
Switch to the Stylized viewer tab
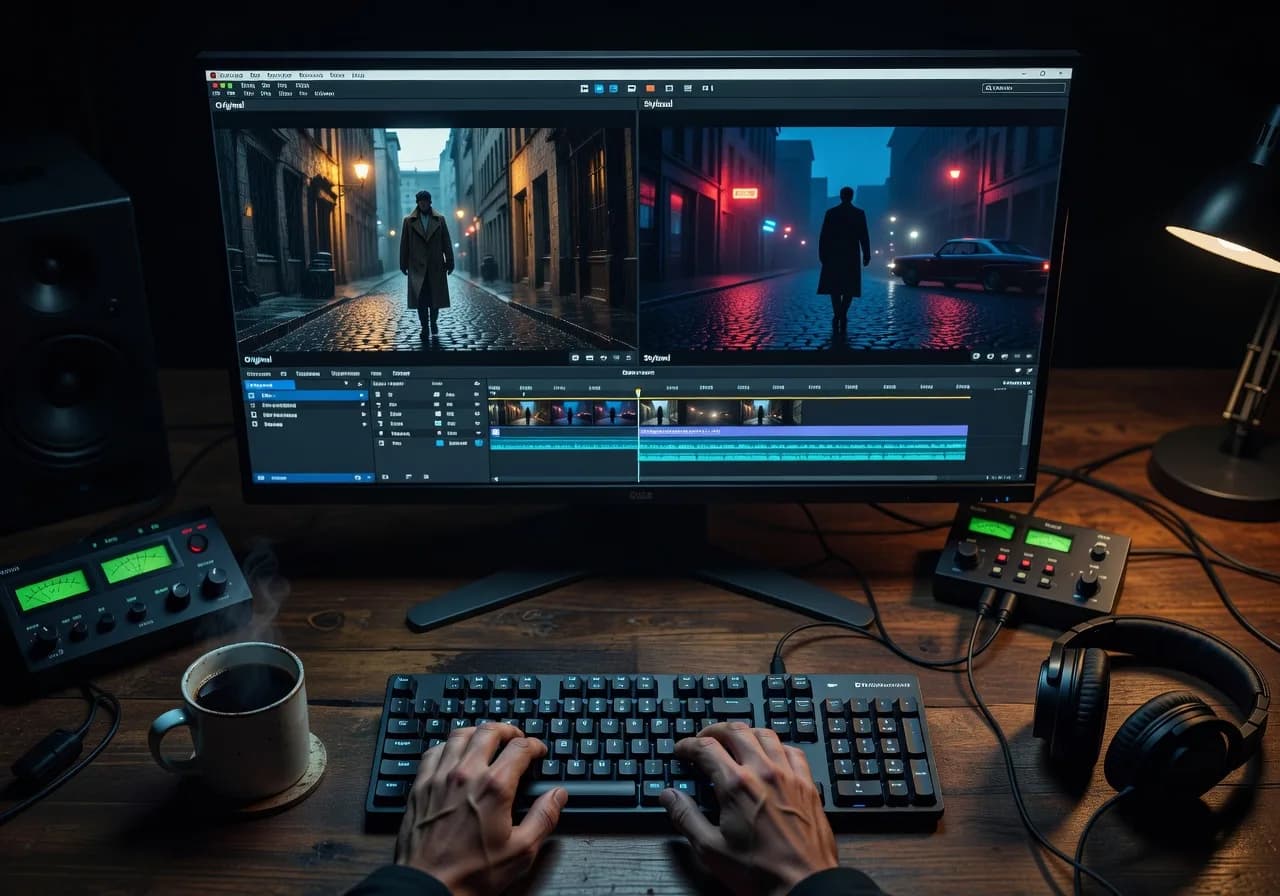657,104
